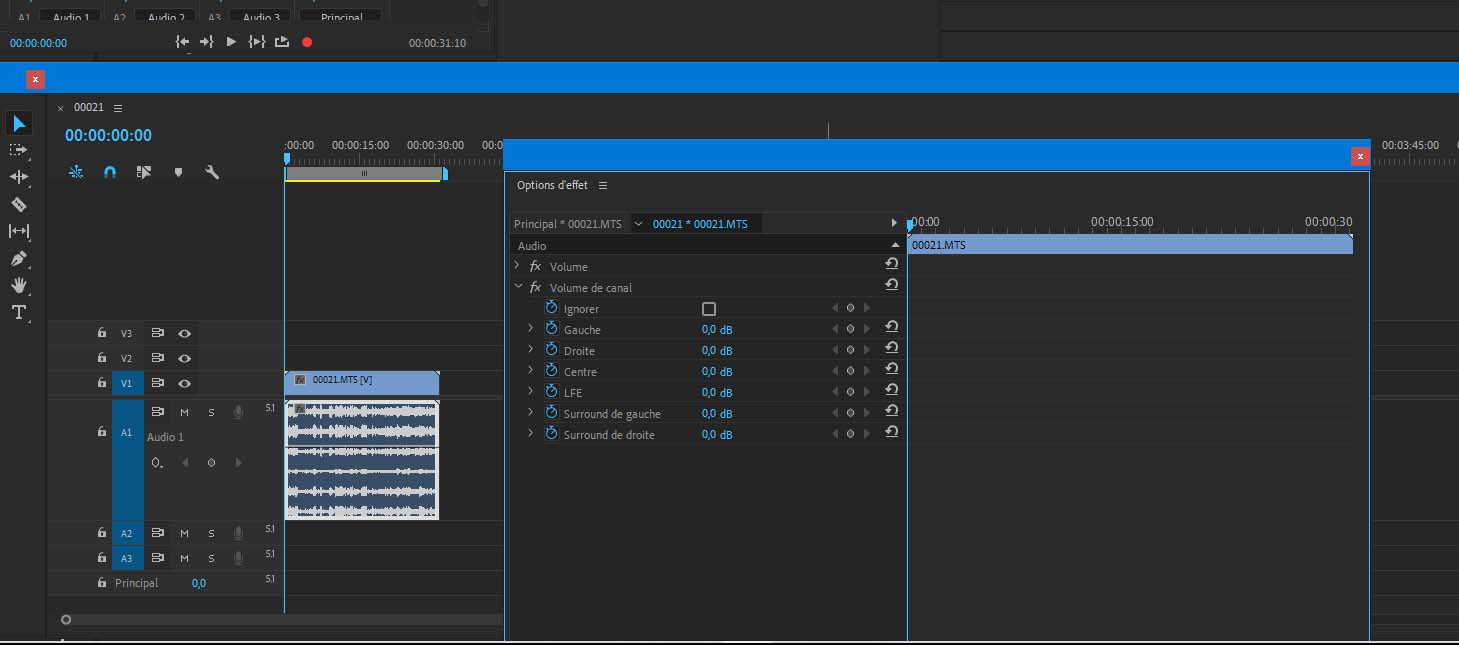Screen dimensions: 1459x645
Task: Click Go to Out point button
Action: coord(207,41)
